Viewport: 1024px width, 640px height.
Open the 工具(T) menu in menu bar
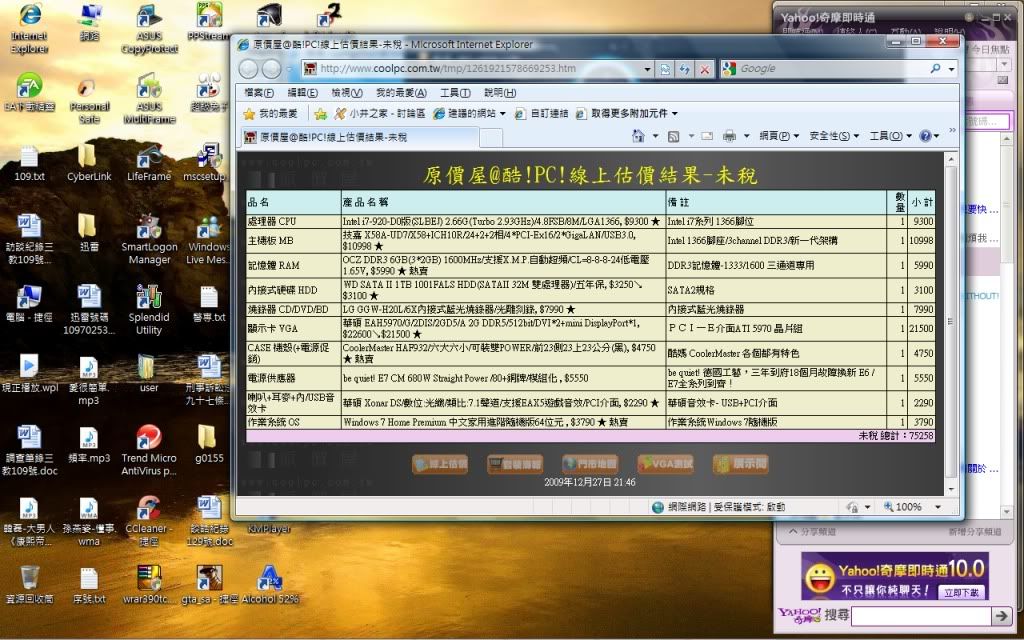coord(455,93)
